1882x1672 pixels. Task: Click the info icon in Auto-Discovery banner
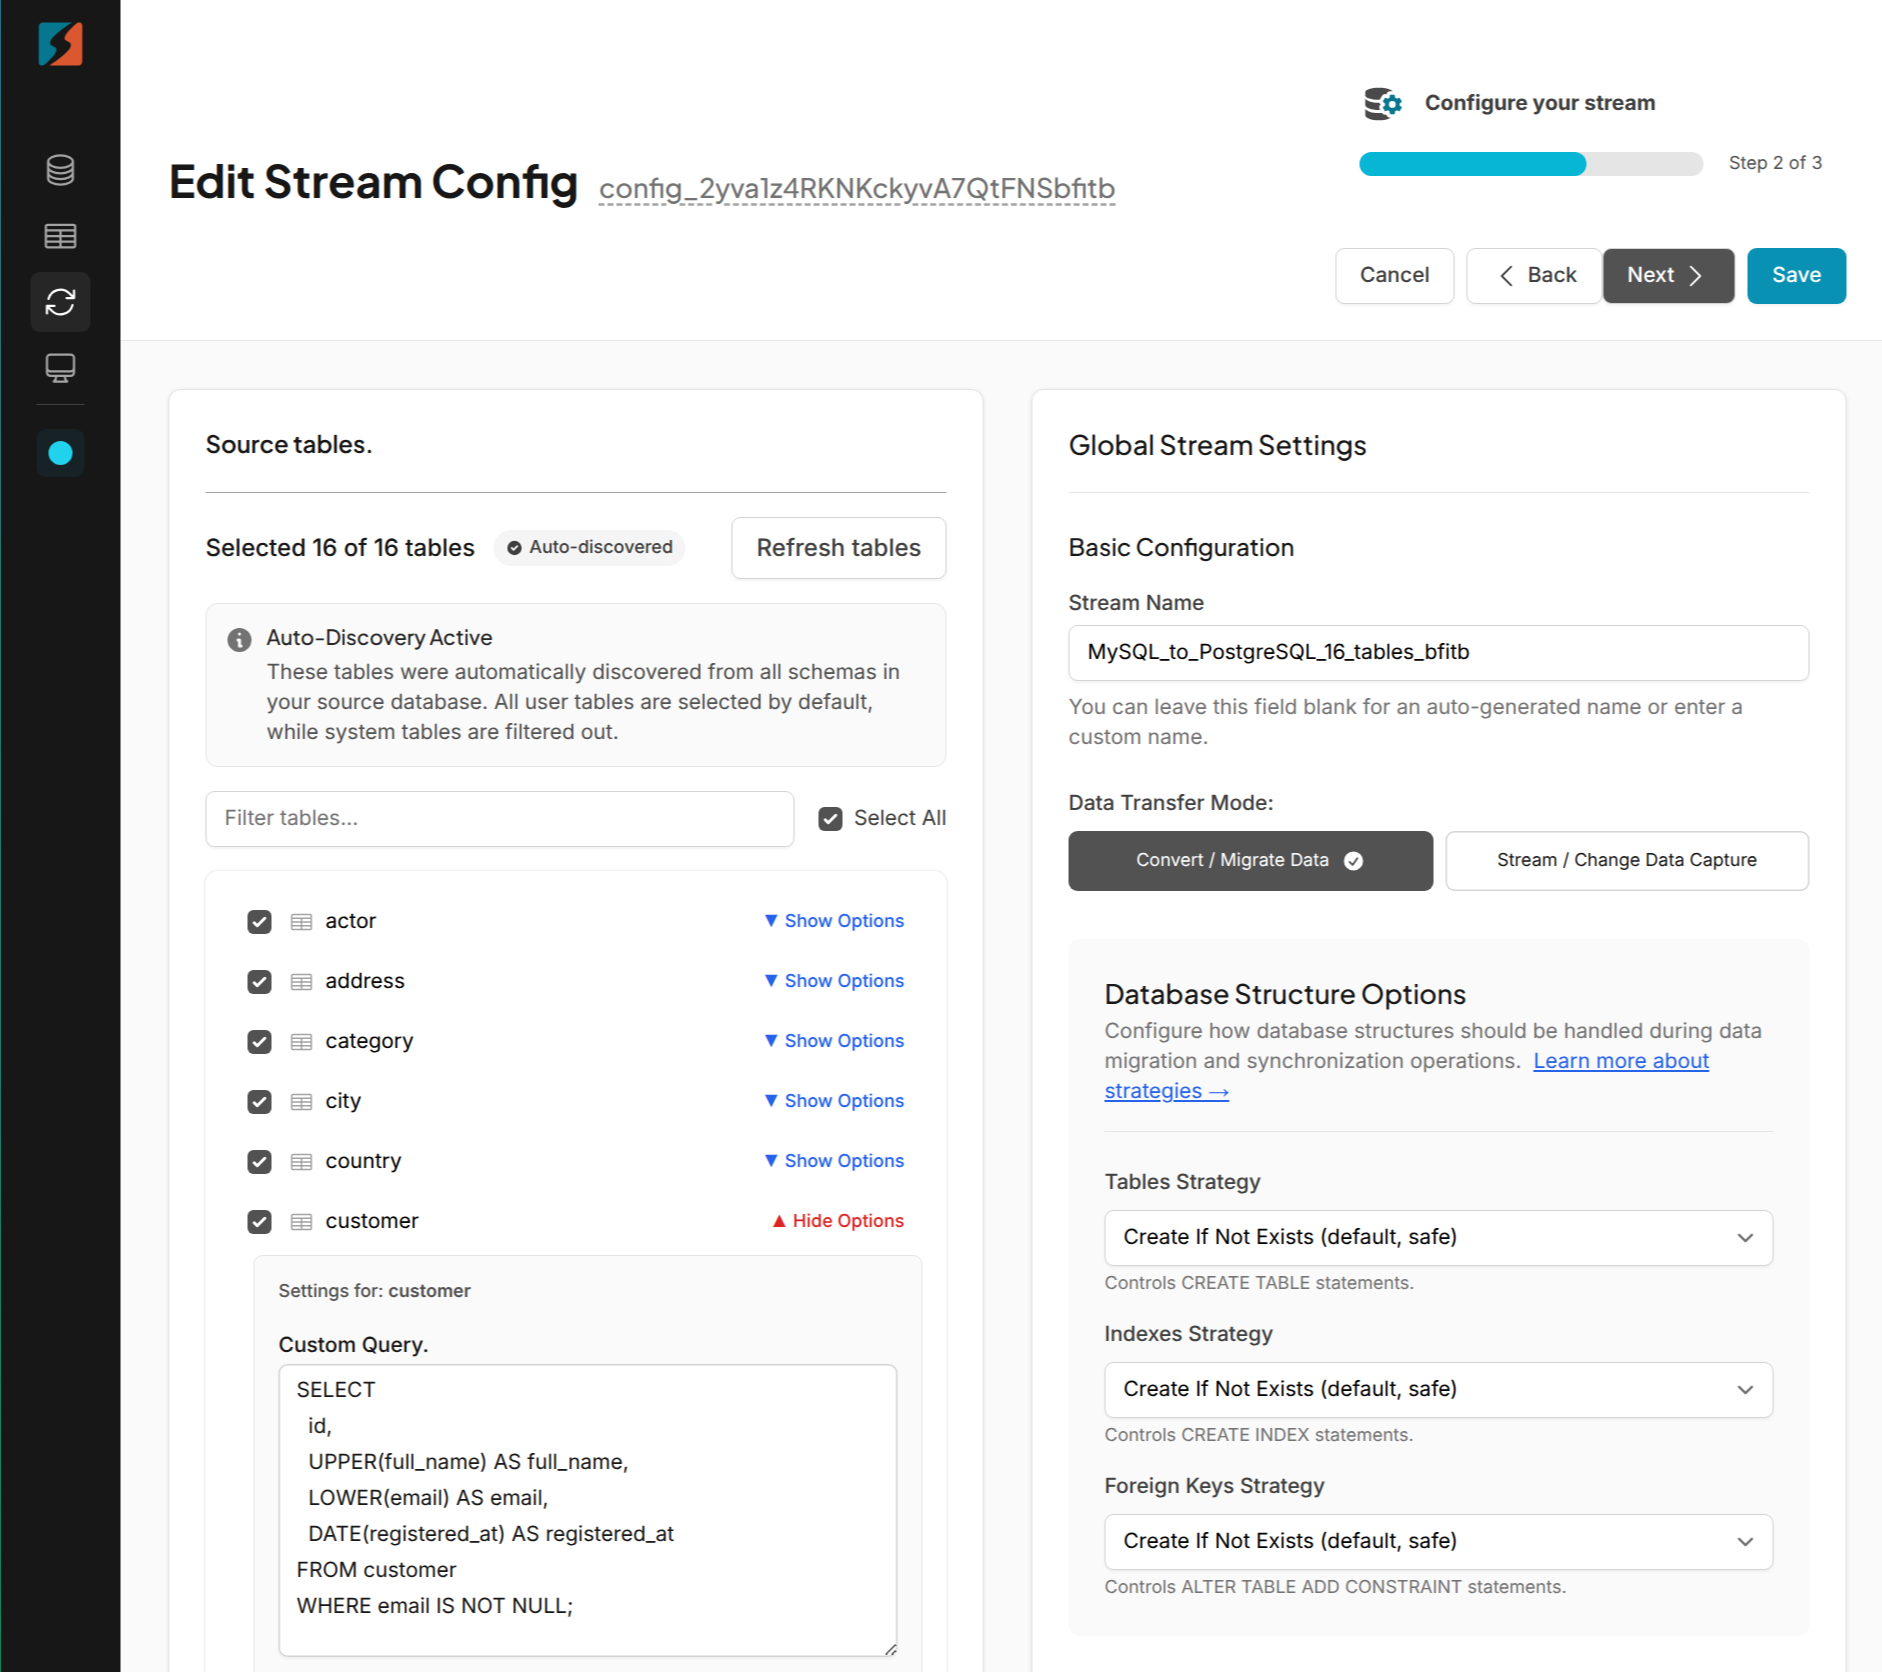tap(239, 640)
